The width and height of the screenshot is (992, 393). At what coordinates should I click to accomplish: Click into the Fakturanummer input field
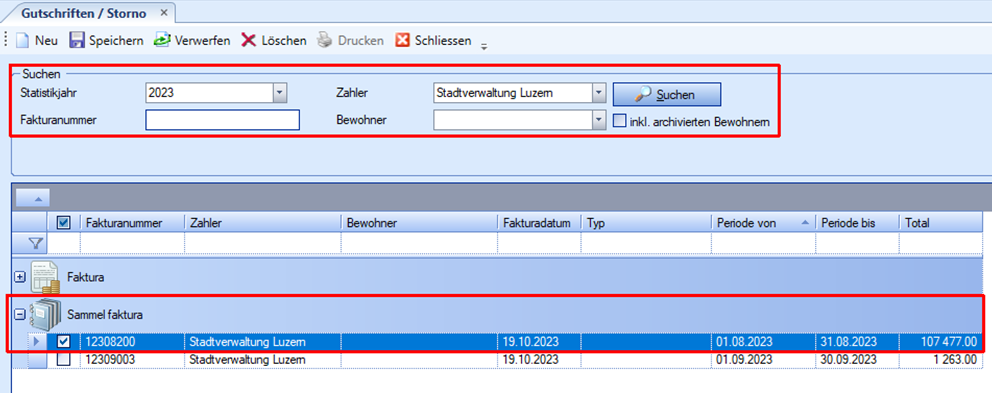click(x=222, y=120)
